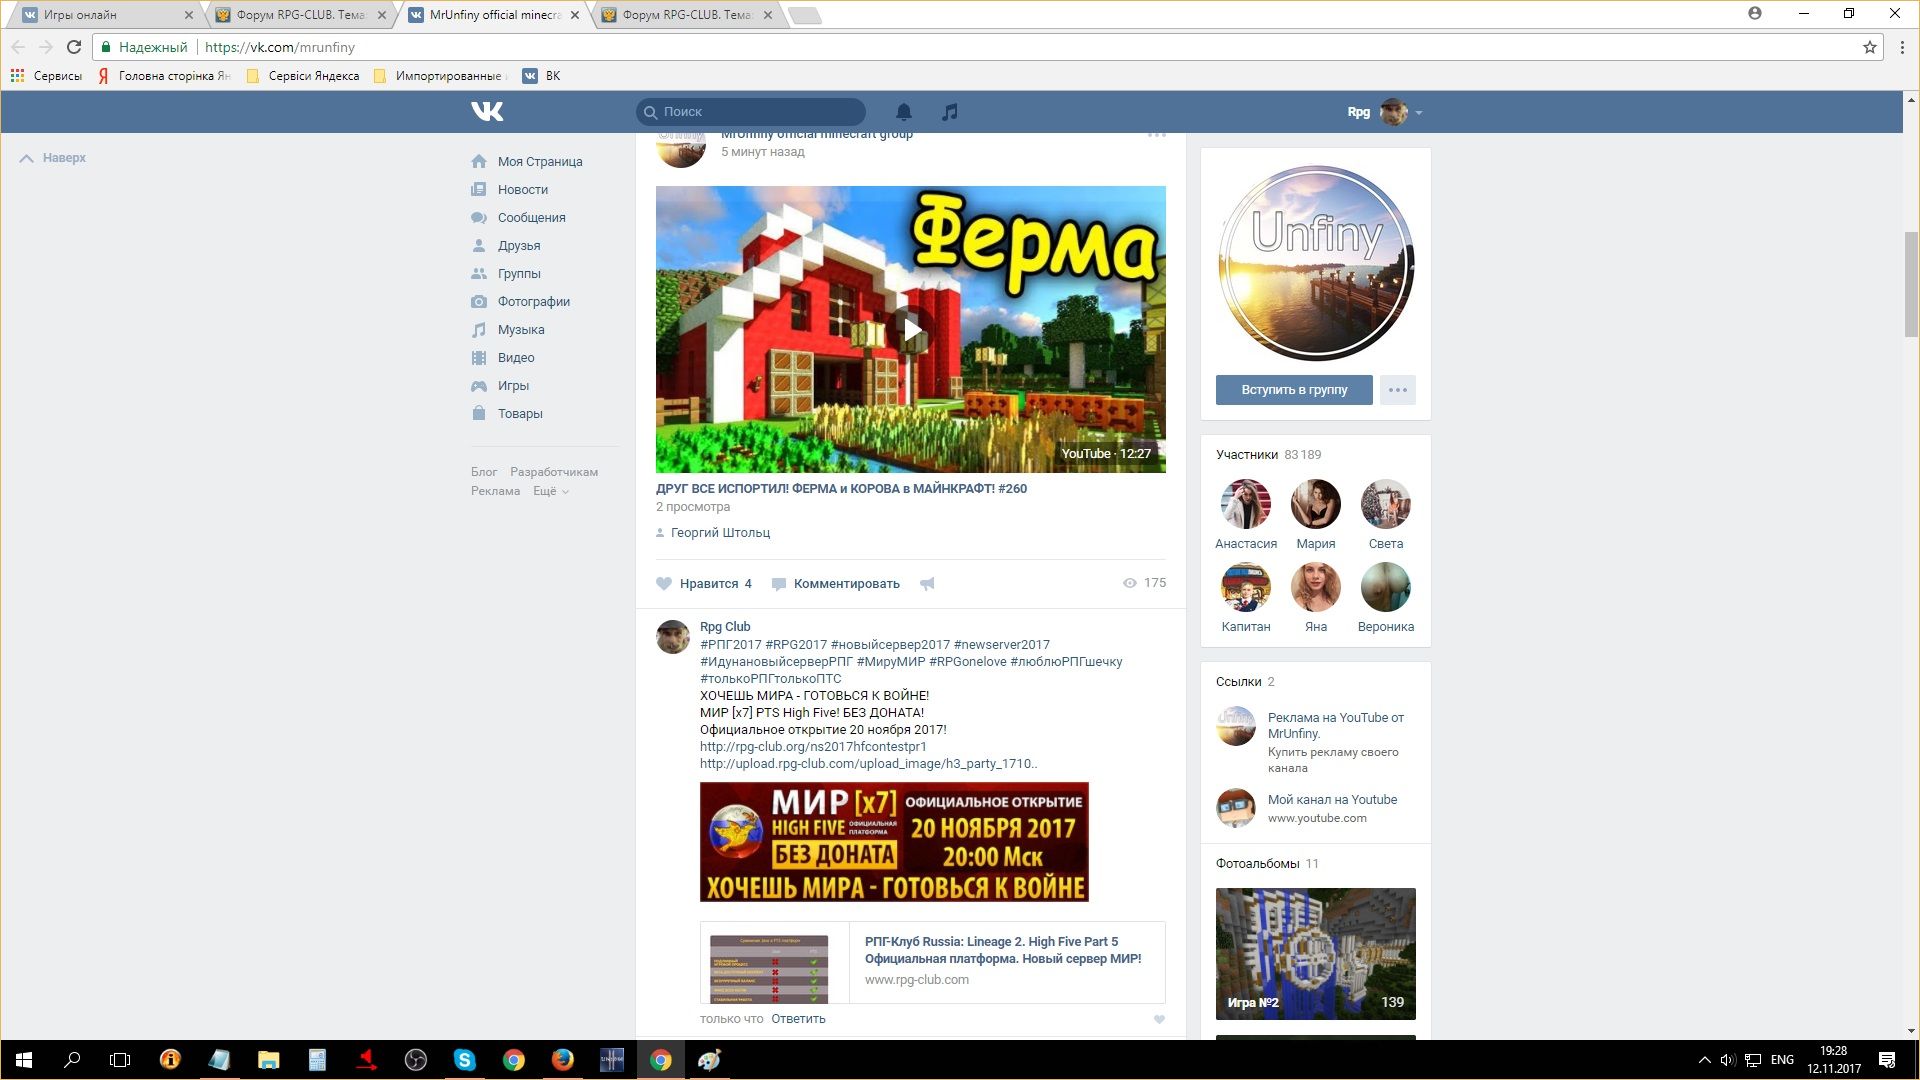Like the Rpg Club comment heart
The width and height of the screenshot is (1920, 1080).
click(x=1159, y=1020)
